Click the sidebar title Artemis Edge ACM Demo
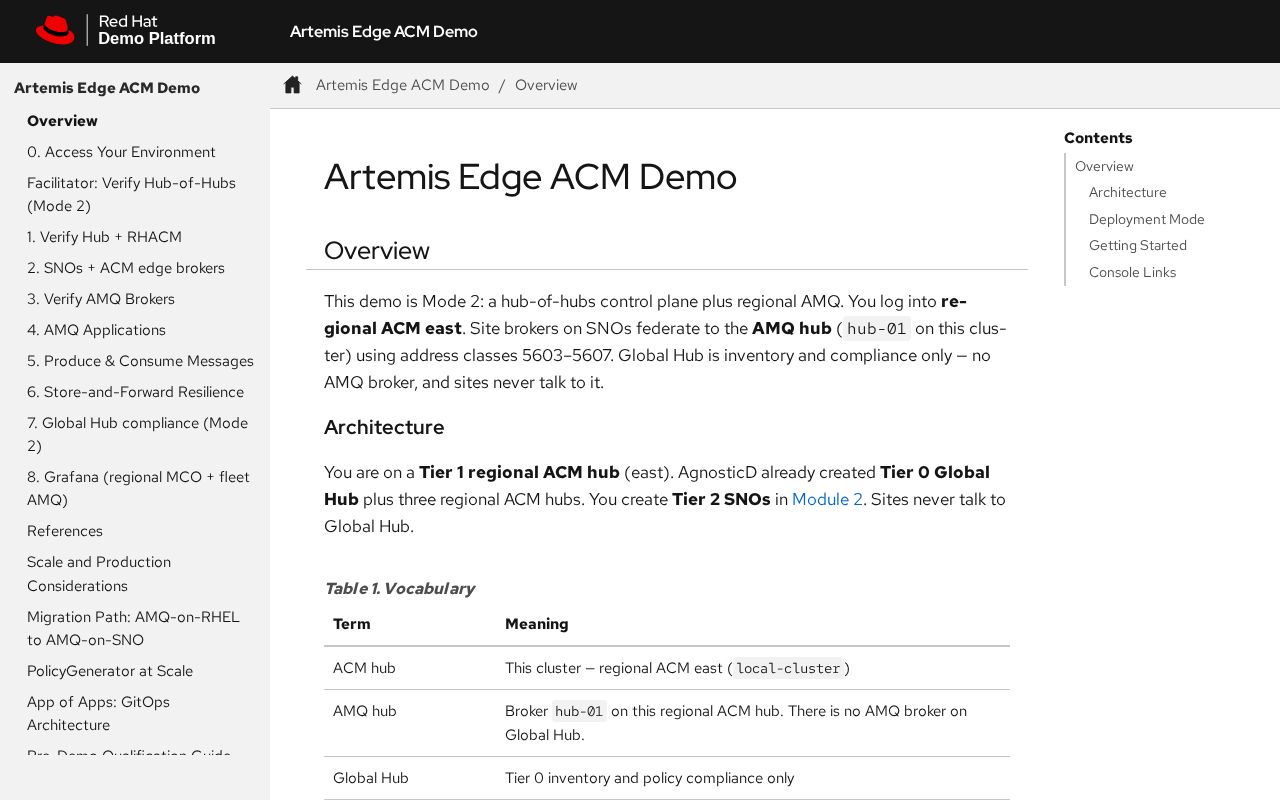 point(107,88)
